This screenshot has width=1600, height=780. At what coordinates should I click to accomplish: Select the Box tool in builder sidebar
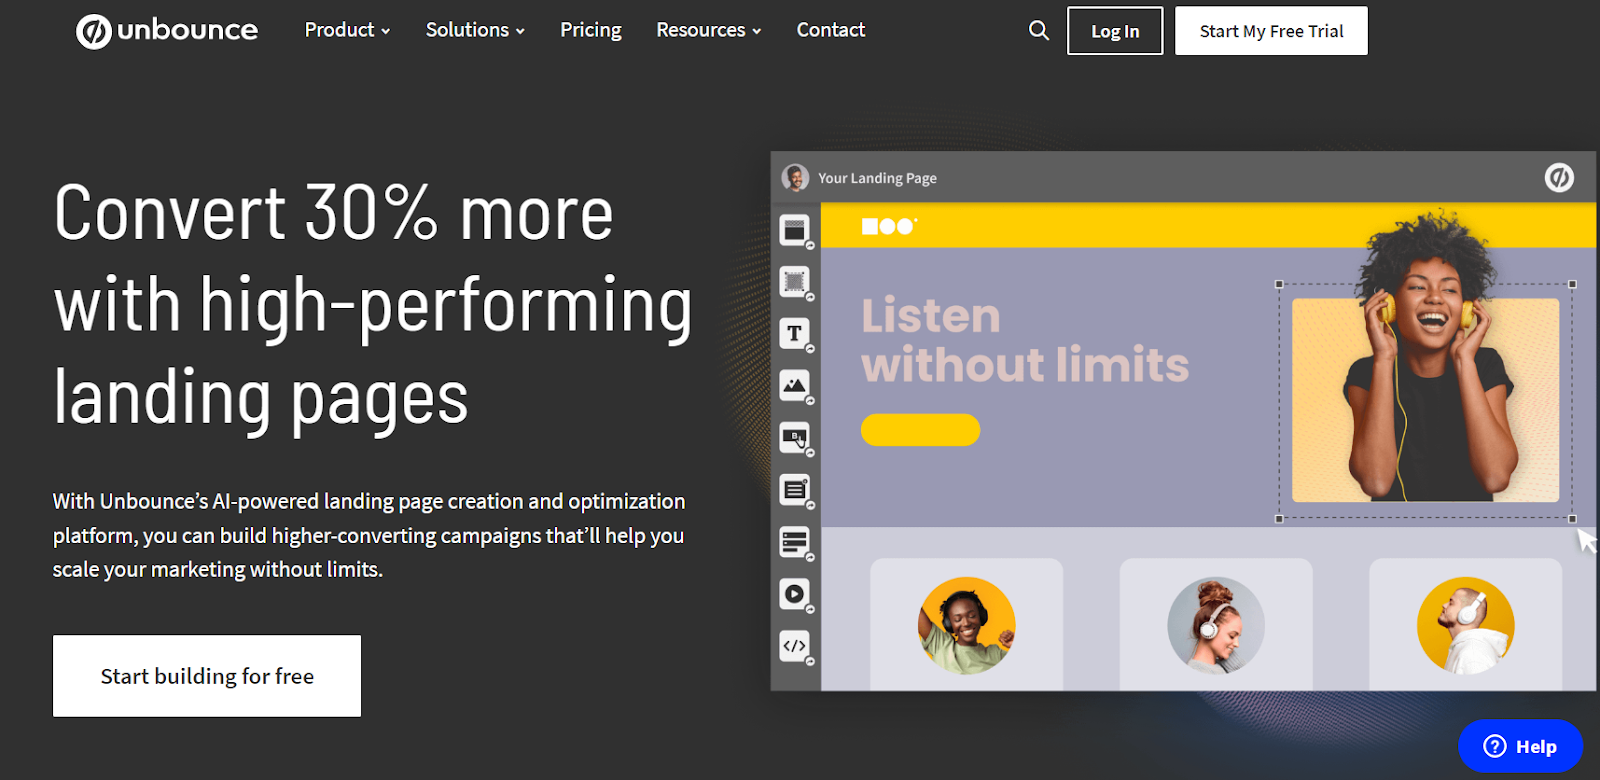tap(795, 282)
